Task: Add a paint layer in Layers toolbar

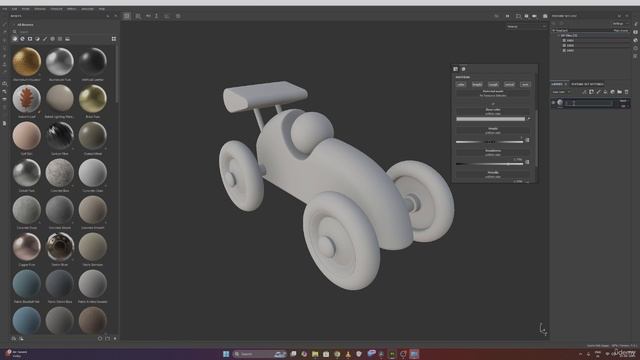Action: click(x=598, y=92)
